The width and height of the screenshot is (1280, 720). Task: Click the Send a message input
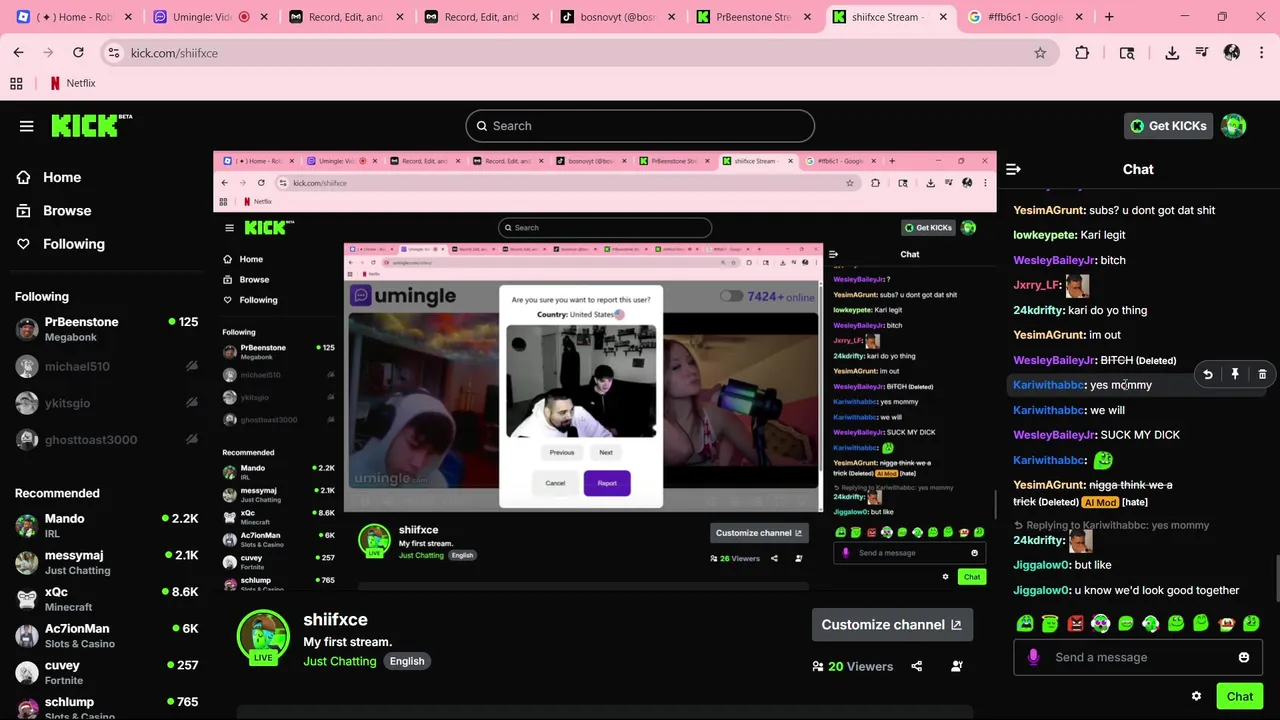pyautogui.click(x=1138, y=657)
